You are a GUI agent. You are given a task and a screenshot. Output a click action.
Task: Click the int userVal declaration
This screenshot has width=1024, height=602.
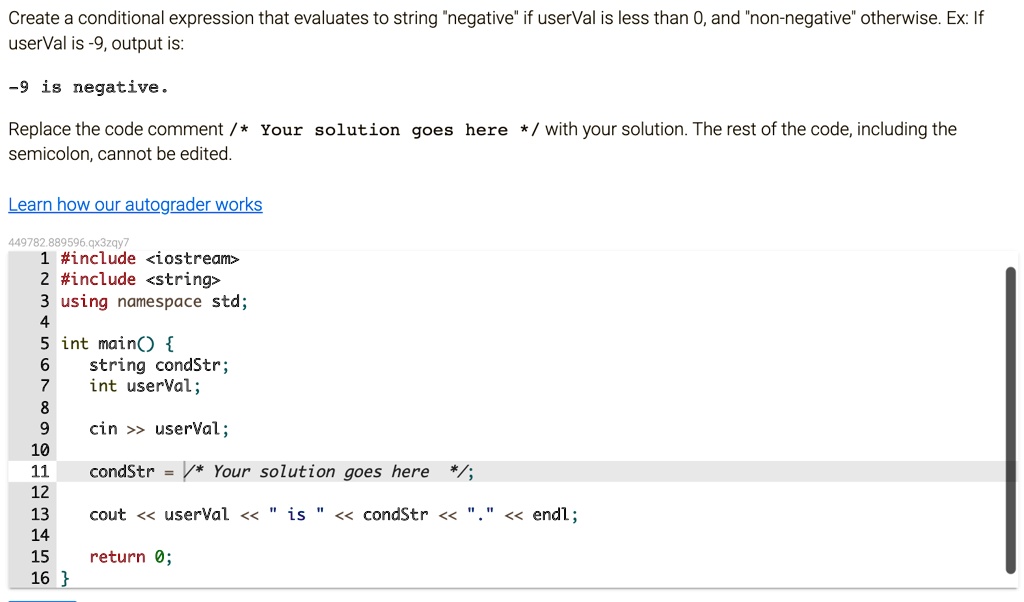(145, 386)
